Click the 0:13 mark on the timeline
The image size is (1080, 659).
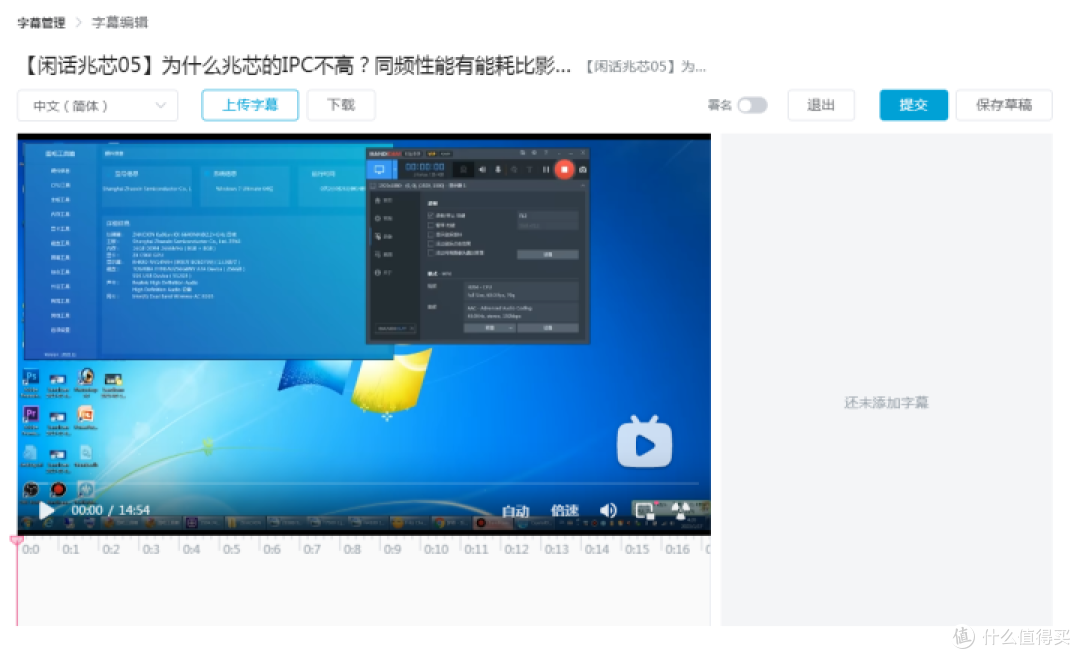pos(557,550)
